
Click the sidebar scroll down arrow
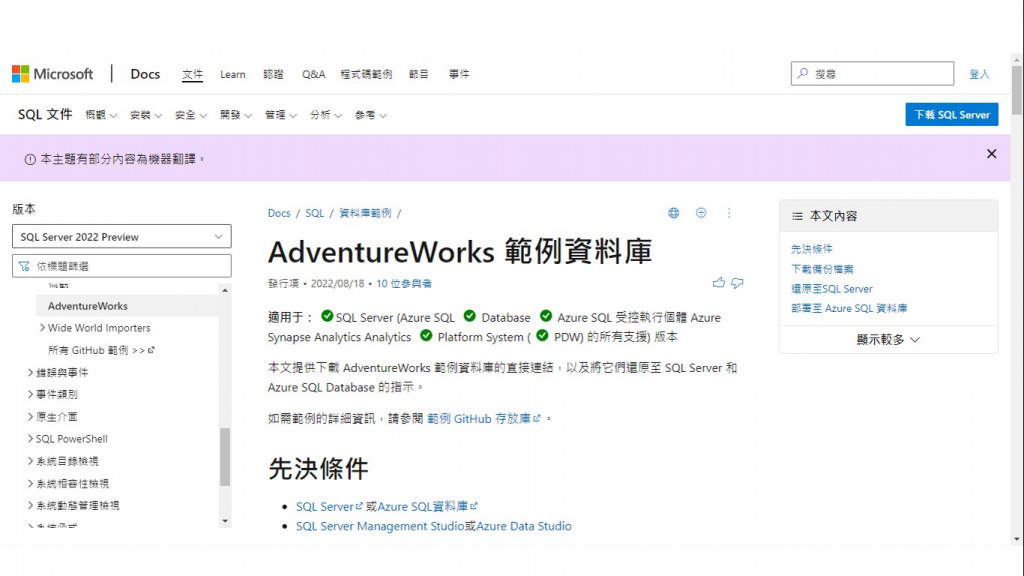point(225,521)
